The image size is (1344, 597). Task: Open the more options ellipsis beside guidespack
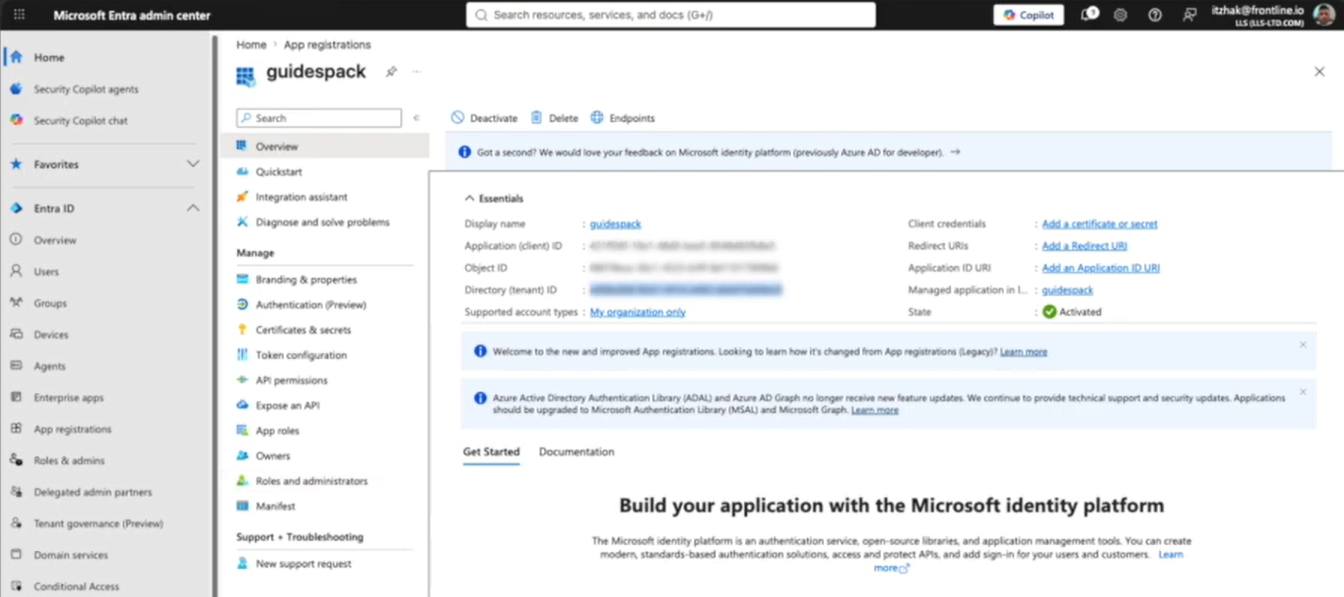click(416, 72)
